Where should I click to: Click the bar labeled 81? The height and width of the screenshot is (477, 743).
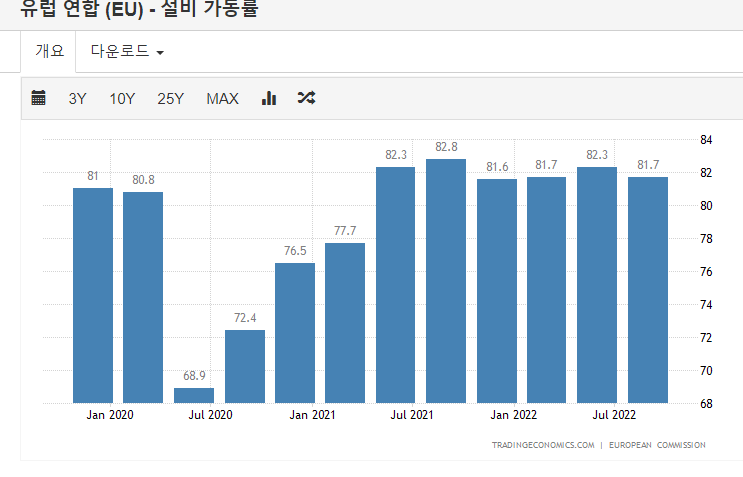(93, 296)
